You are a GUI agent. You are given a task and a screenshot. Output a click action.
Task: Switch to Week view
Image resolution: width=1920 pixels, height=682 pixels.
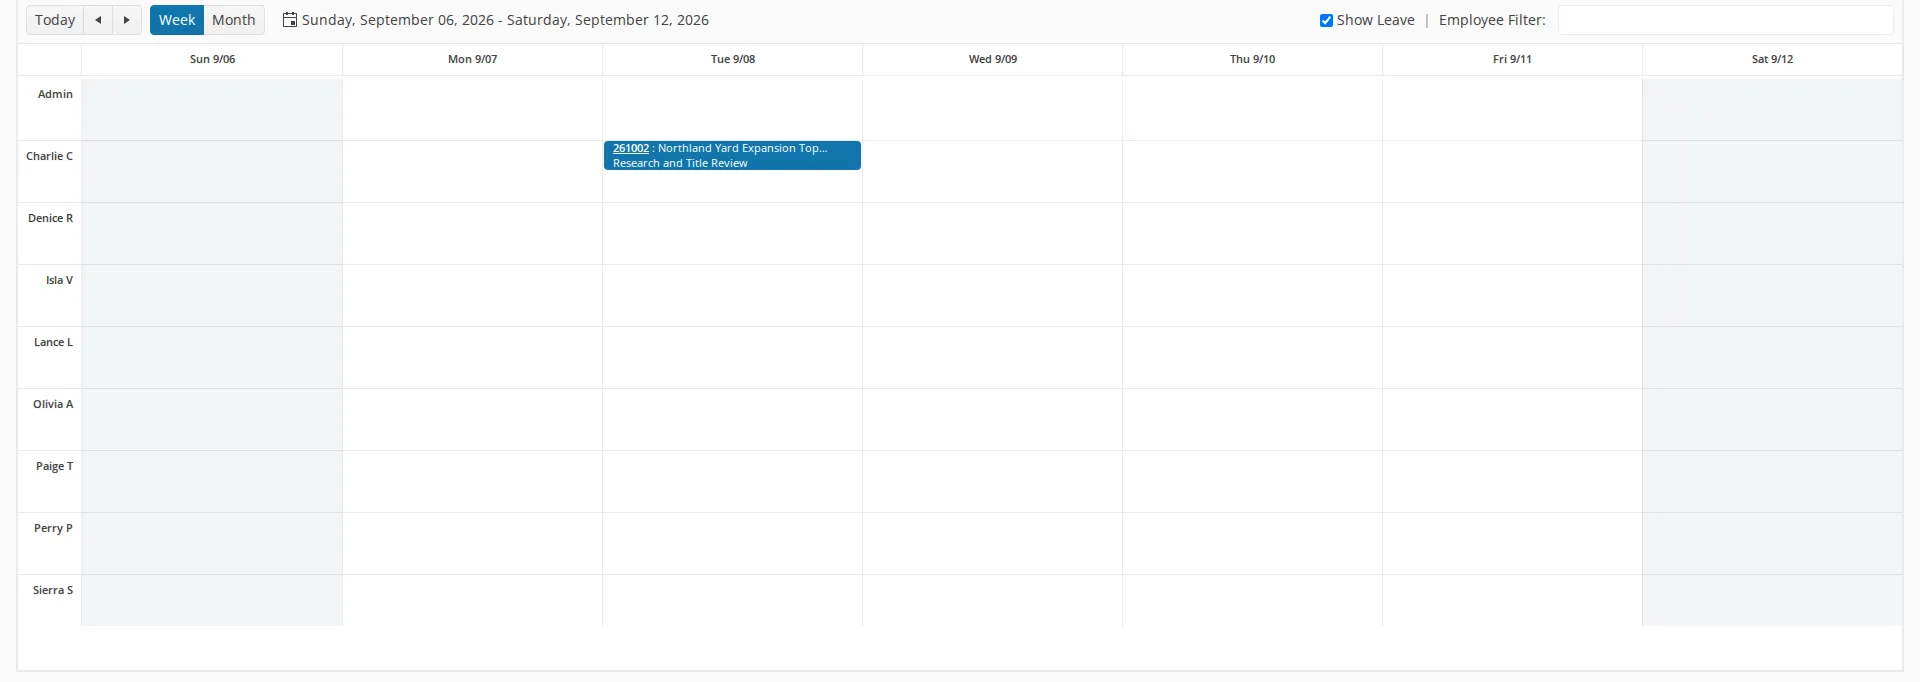177,20
